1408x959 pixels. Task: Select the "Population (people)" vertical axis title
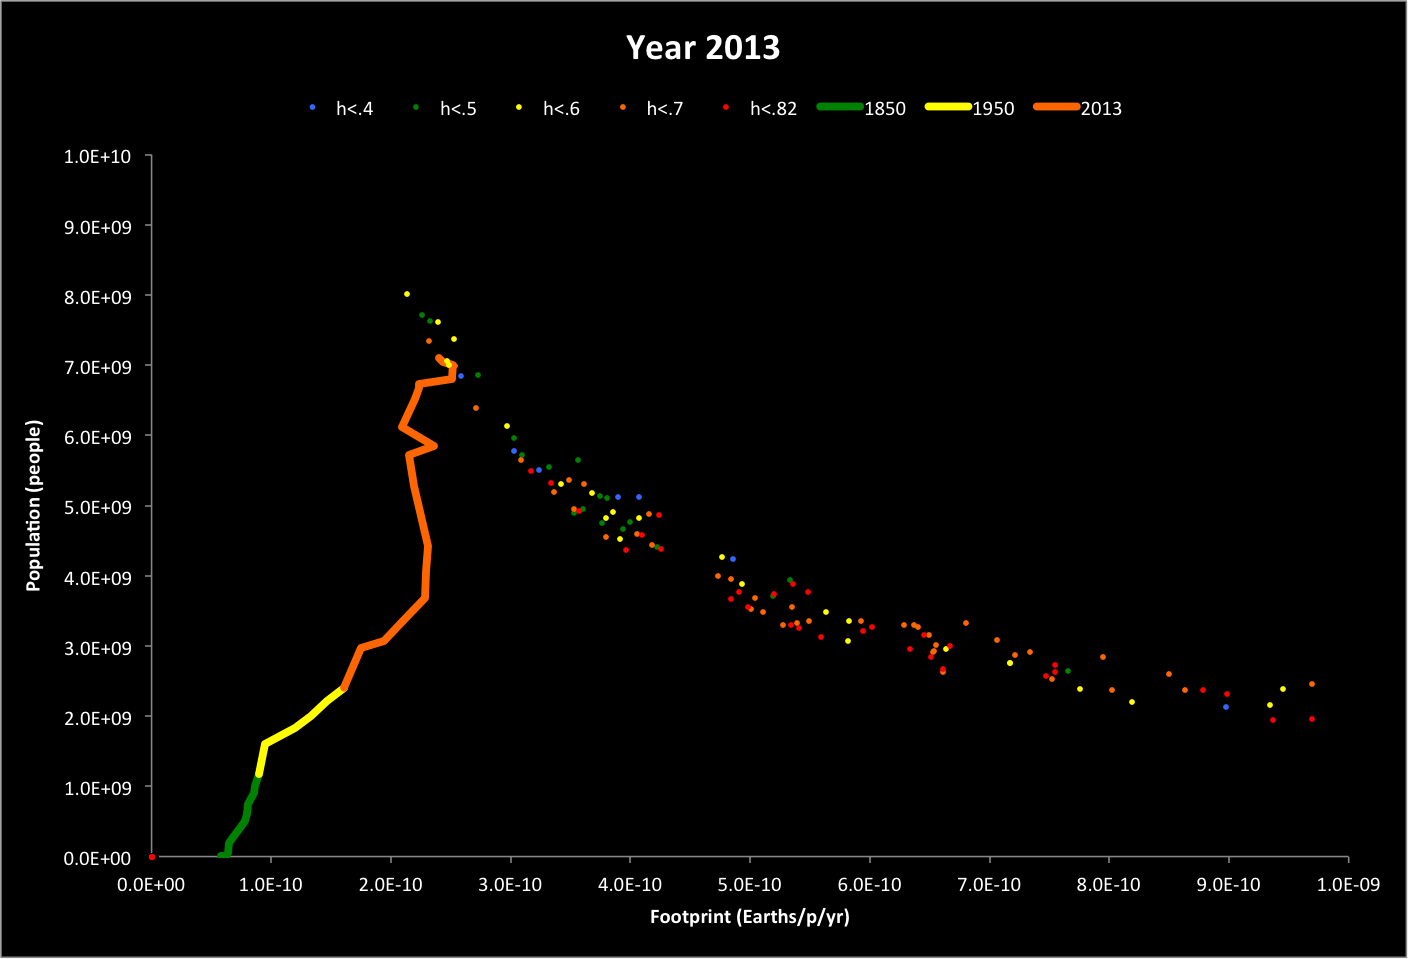tap(34, 506)
